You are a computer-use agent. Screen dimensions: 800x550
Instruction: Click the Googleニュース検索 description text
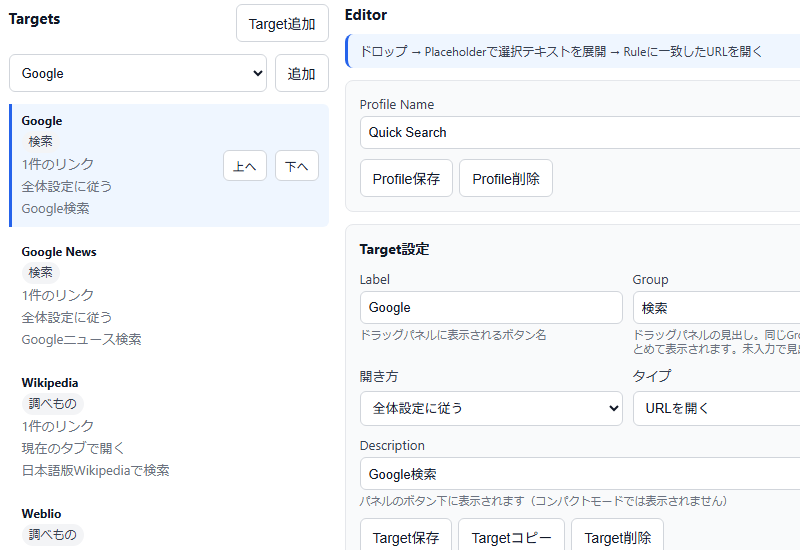pyautogui.click(x=81, y=340)
